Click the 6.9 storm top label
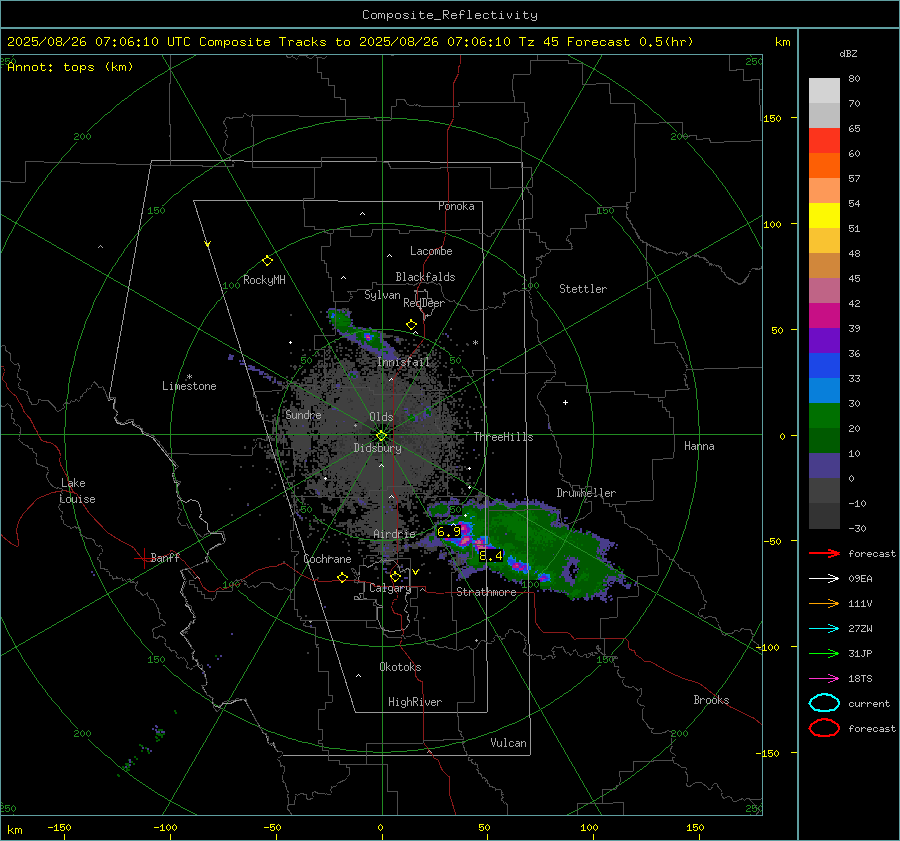This screenshot has height=841, width=900. click(449, 532)
